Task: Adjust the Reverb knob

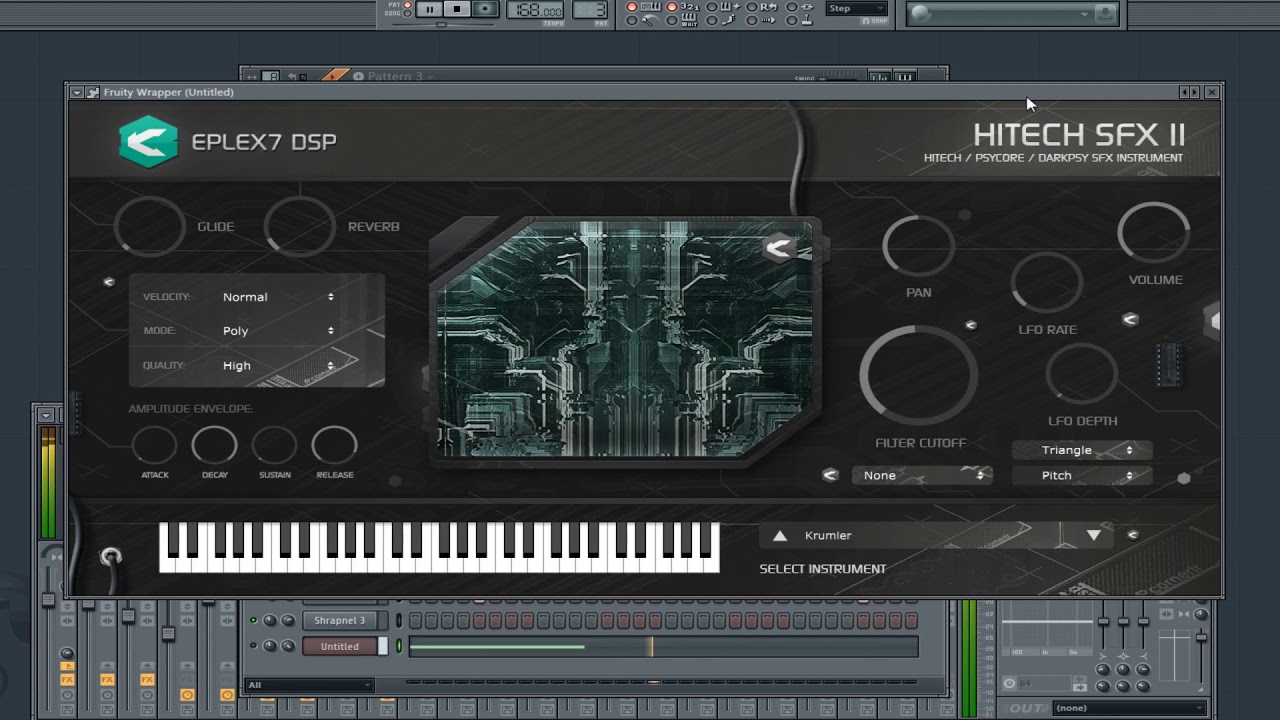Action: click(300, 226)
